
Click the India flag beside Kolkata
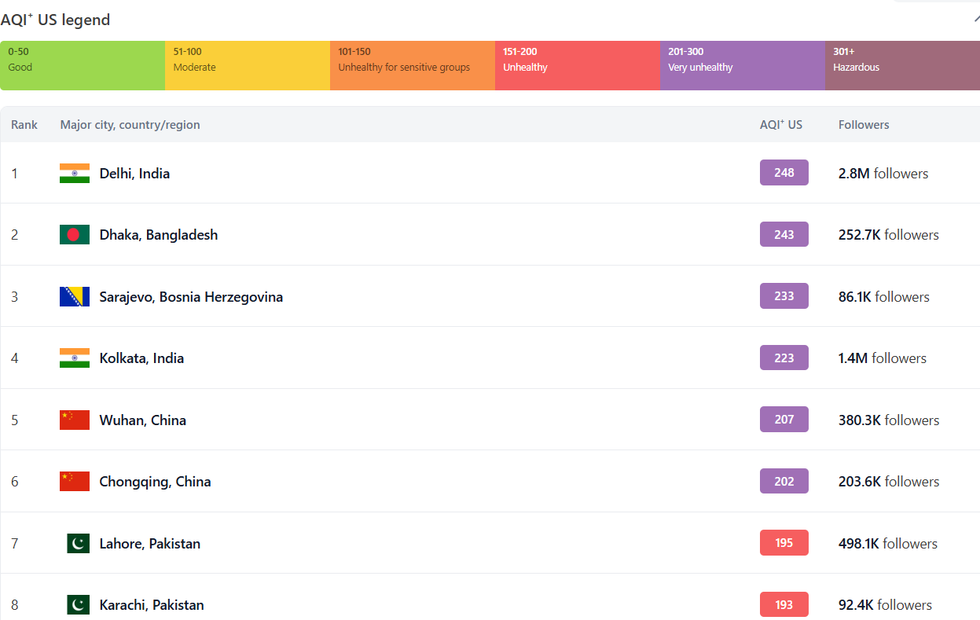[75, 358]
